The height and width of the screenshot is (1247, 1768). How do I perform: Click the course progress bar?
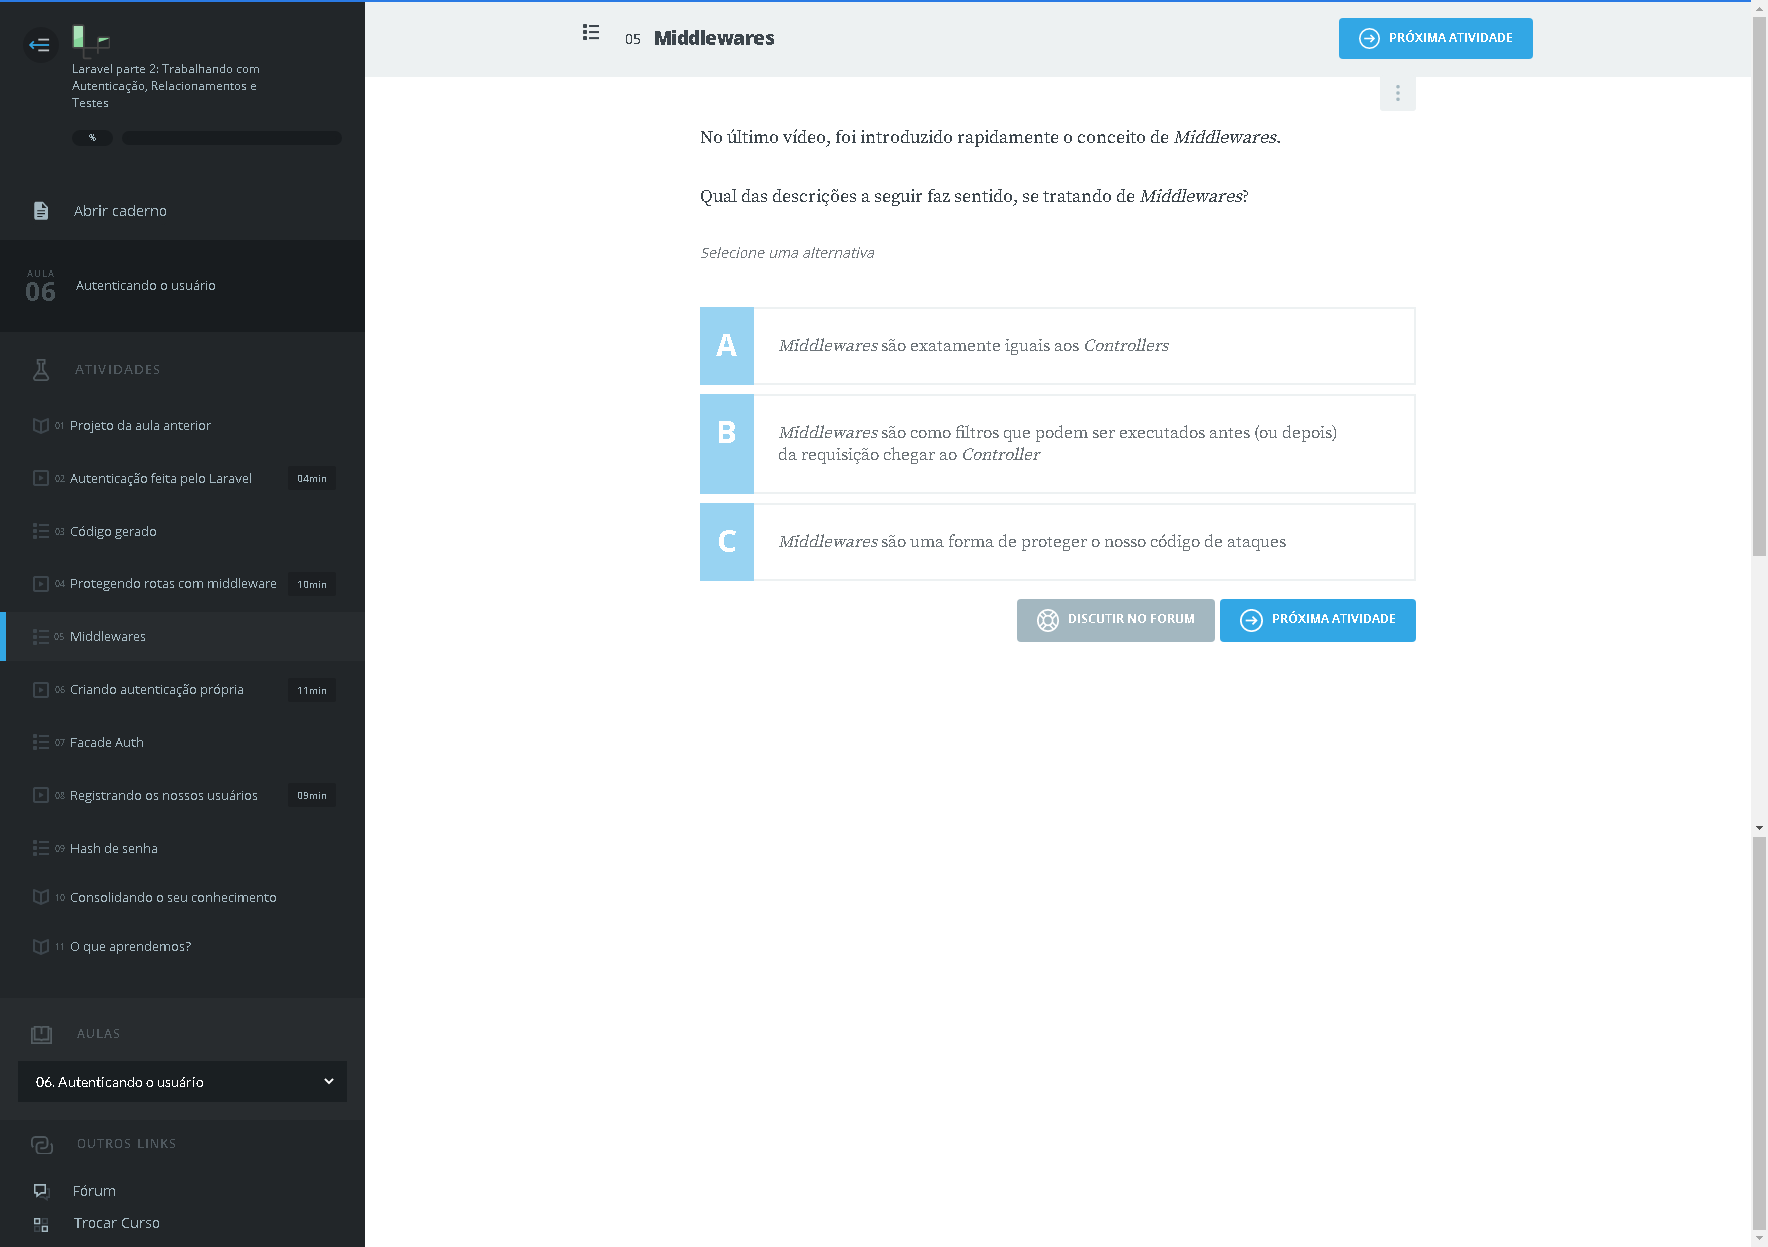pyautogui.click(x=231, y=138)
